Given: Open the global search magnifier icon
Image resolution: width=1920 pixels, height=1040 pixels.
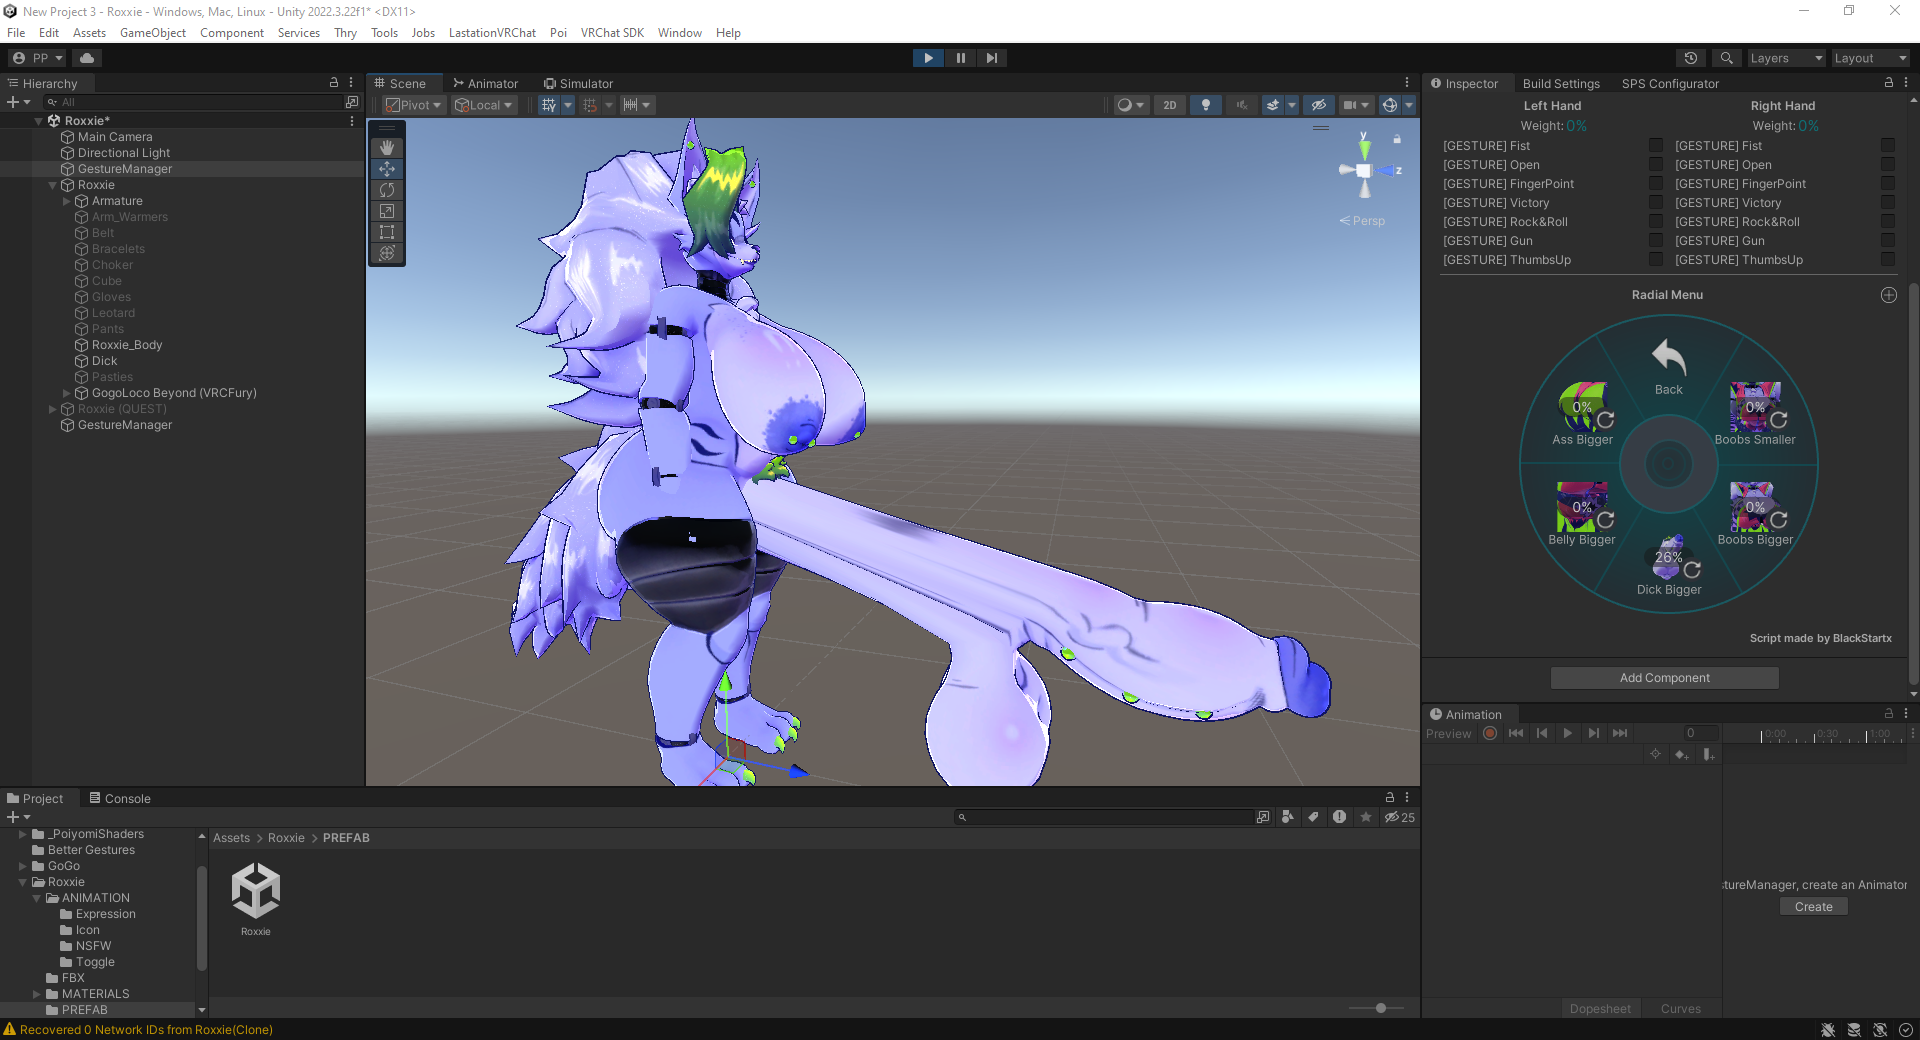Looking at the screenshot, I should [1726, 58].
